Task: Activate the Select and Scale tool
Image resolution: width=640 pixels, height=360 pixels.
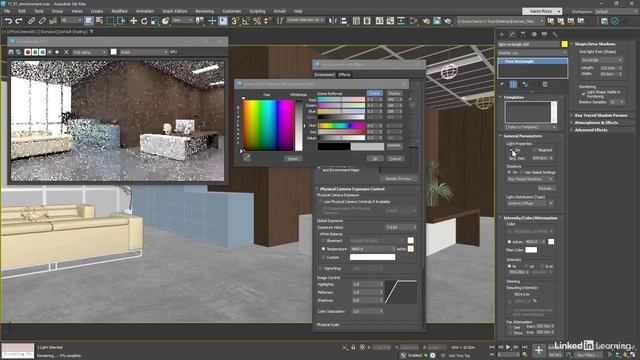Action: (154, 21)
